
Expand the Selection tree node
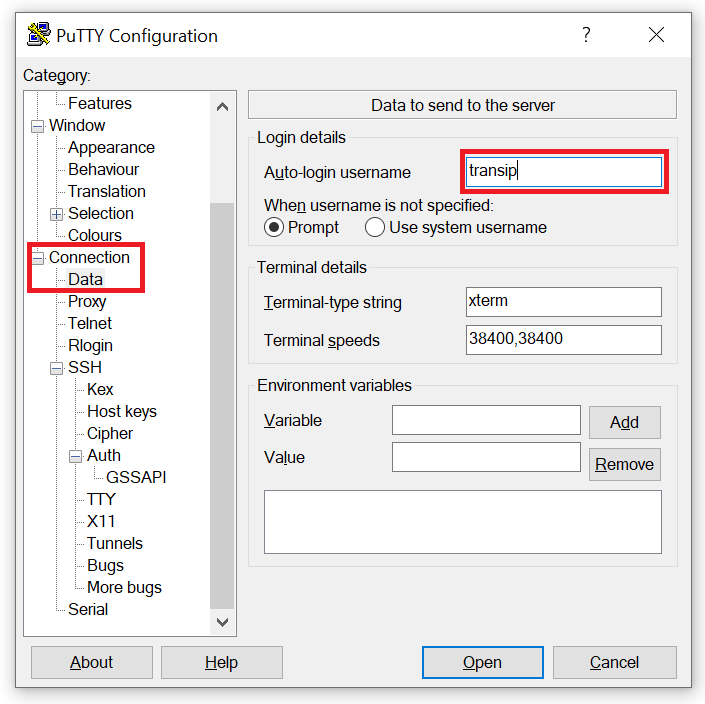point(56,214)
